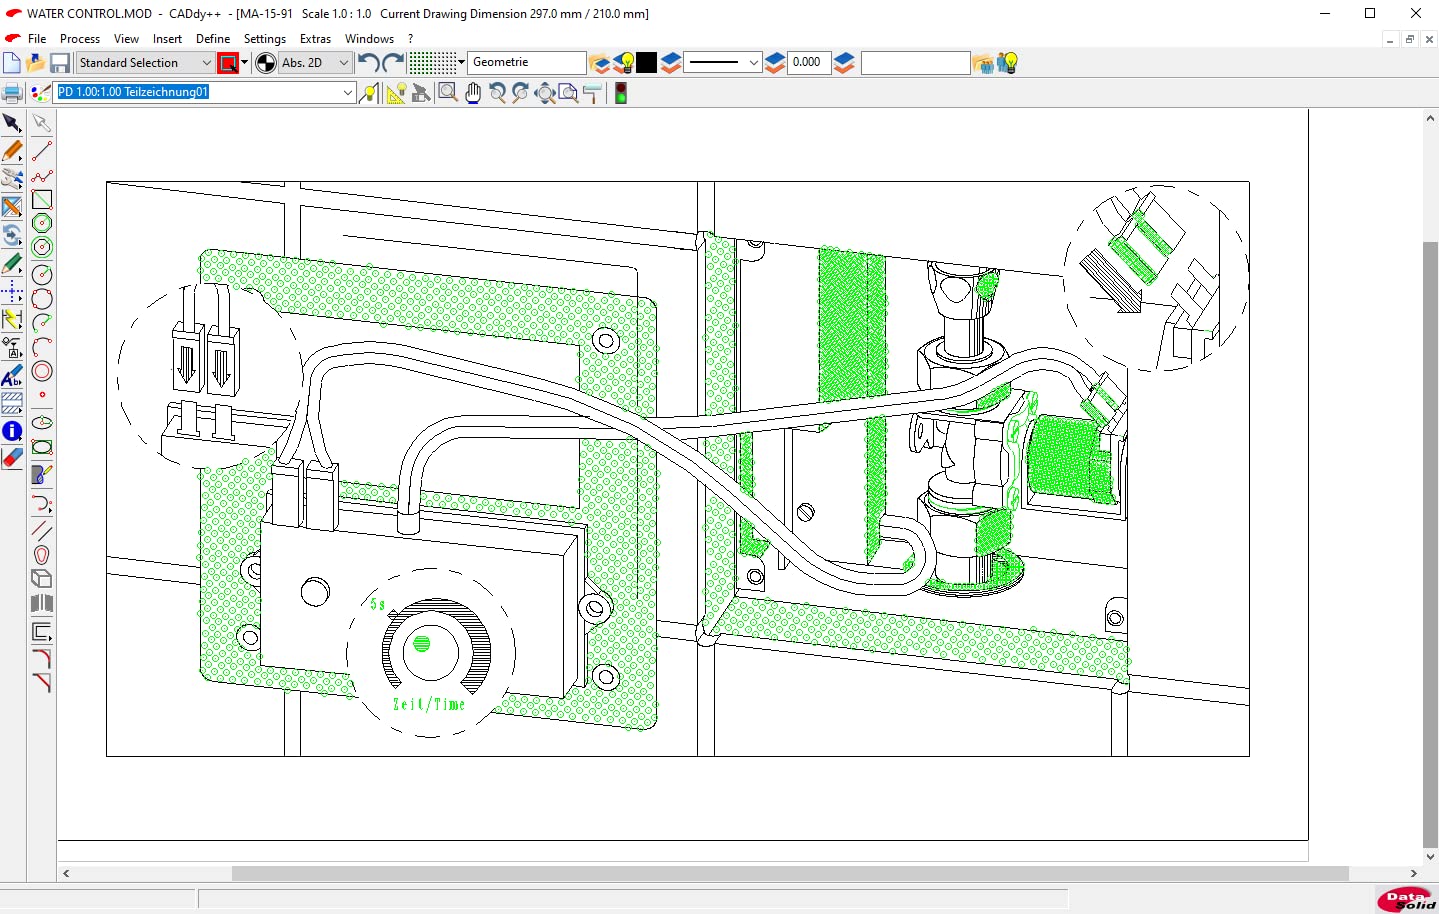The height and width of the screenshot is (914, 1439).
Task: Click the zoom magnifier tool
Action: pos(447,93)
